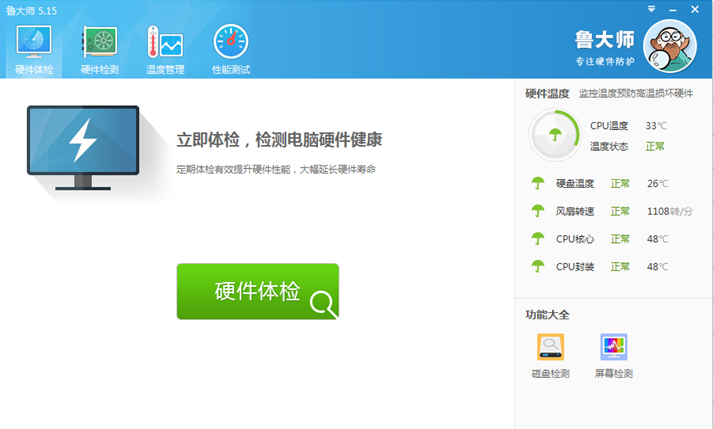This screenshot has height=429, width=714.
Task: Click the 功能大全 section heading
Action: click(547, 315)
